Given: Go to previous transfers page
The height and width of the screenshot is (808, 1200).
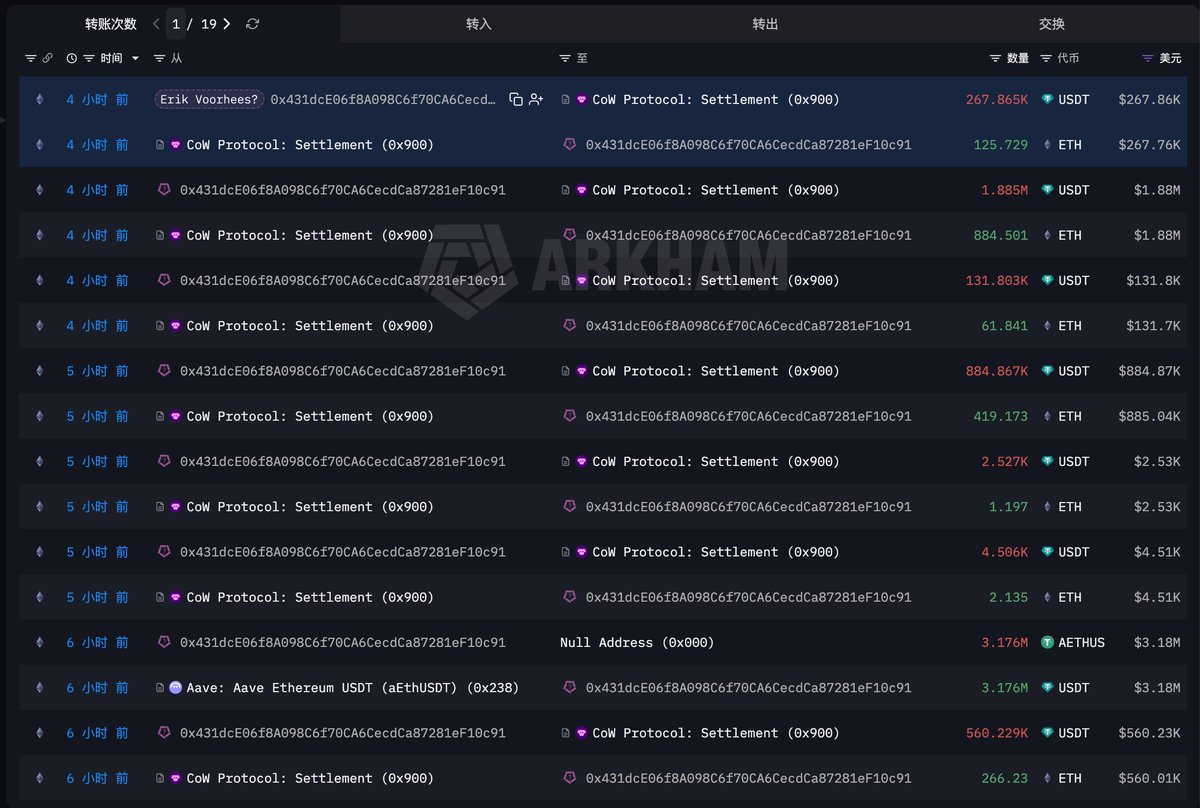Looking at the screenshot, I should pos(156,23).
